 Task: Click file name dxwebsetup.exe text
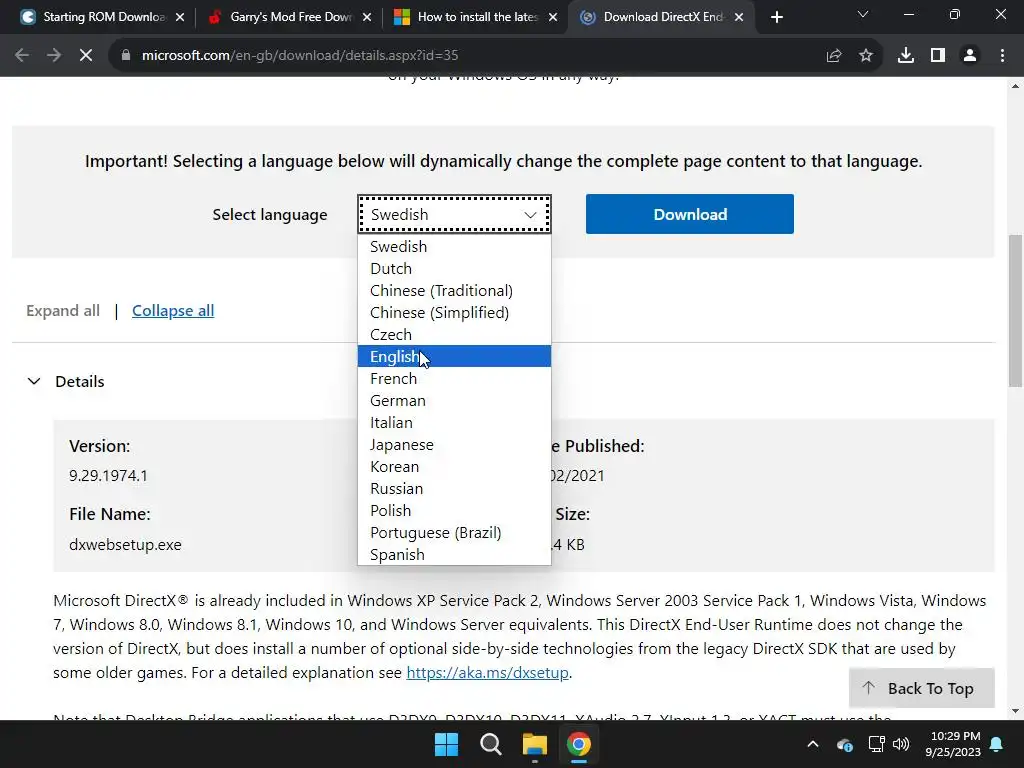[x=125, y=545]
